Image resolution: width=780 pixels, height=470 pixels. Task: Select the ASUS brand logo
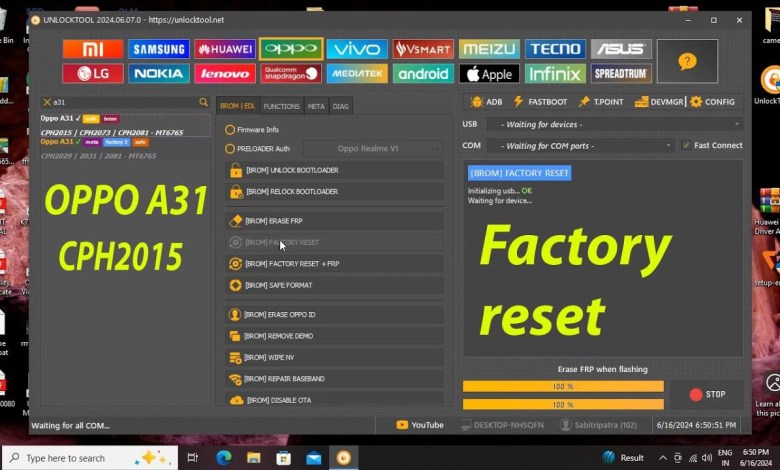coord(621,49)
